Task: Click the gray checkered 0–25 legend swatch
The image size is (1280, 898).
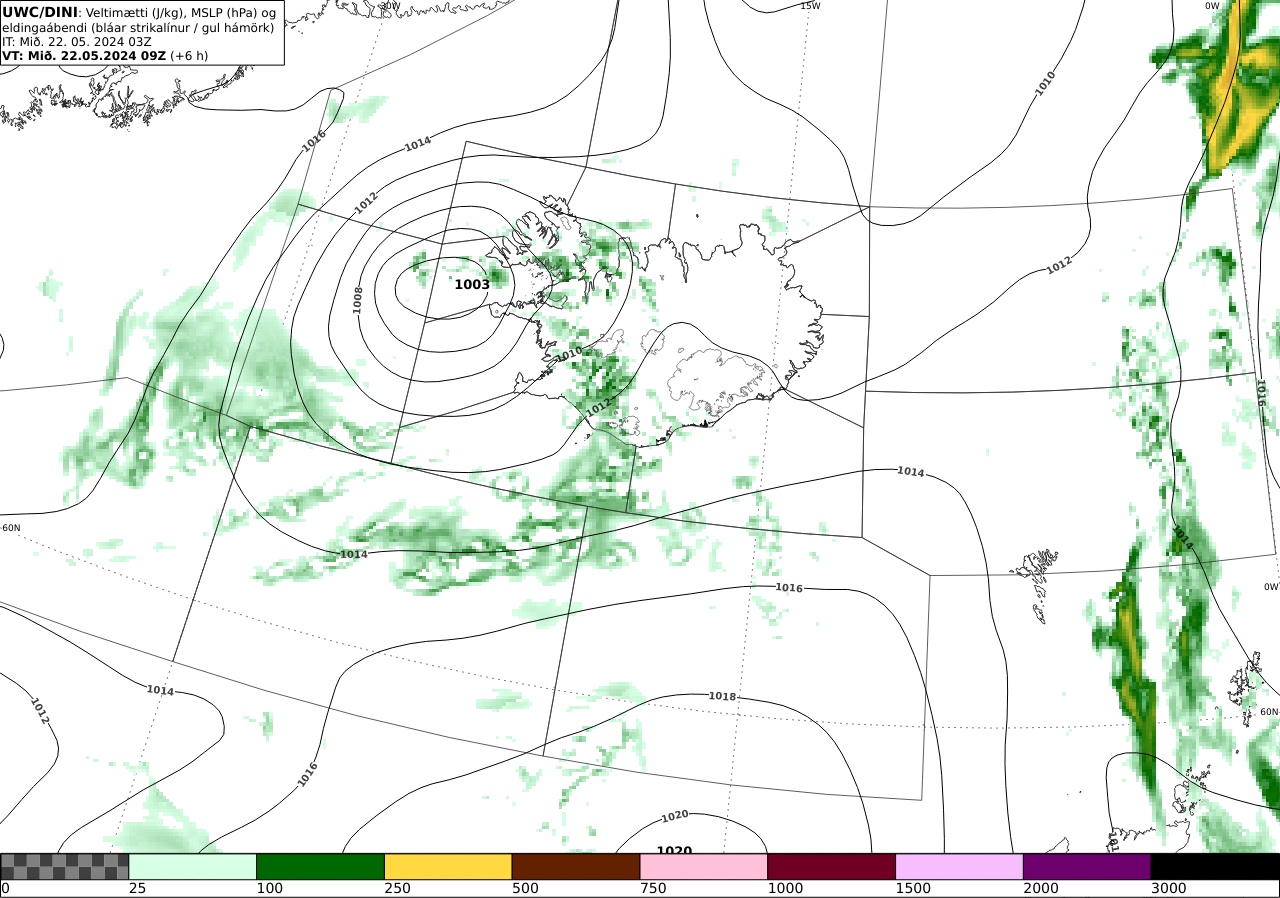Action: (x=65, y=866)
